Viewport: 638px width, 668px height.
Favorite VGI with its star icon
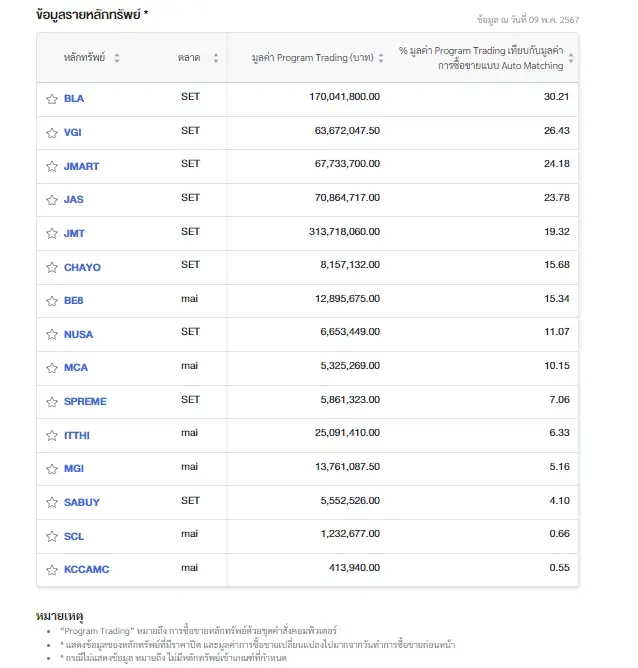click(x=52, y=133)
